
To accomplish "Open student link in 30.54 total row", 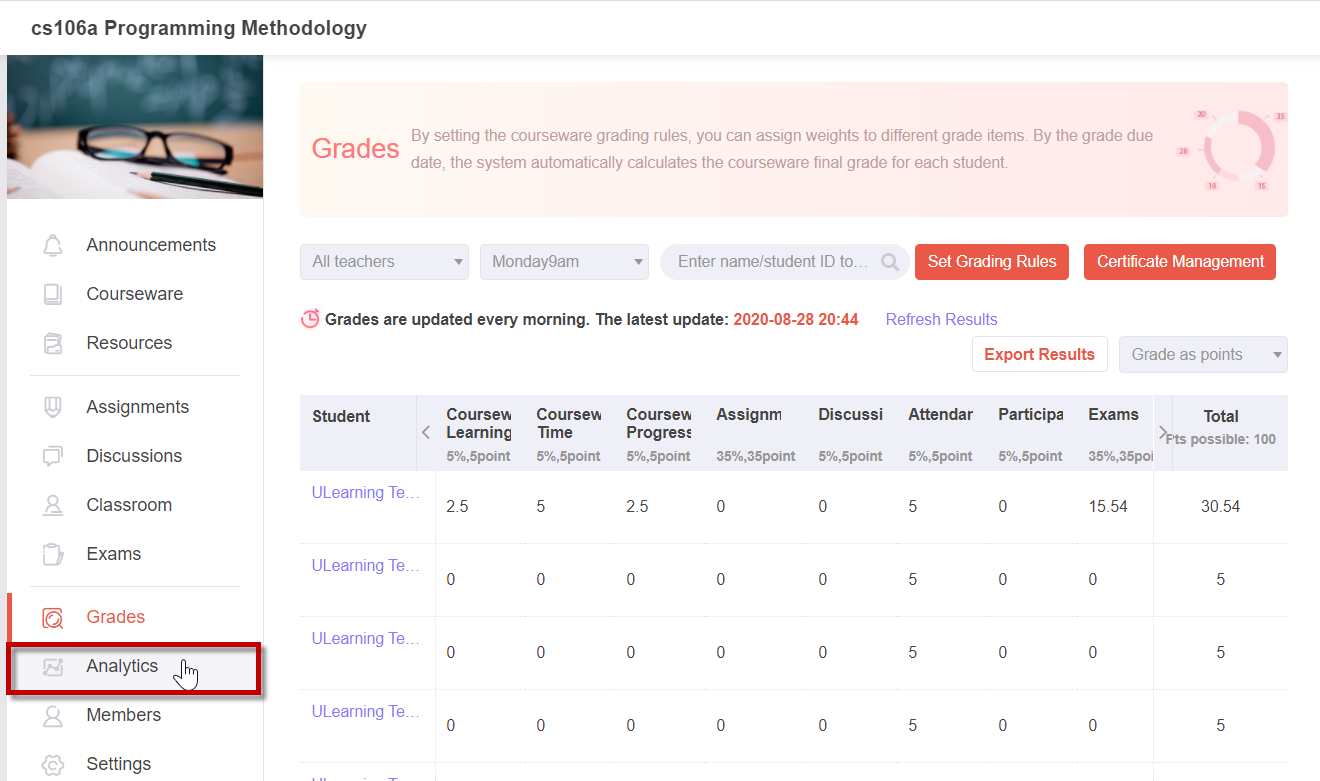I will click(x=366, y=493).
